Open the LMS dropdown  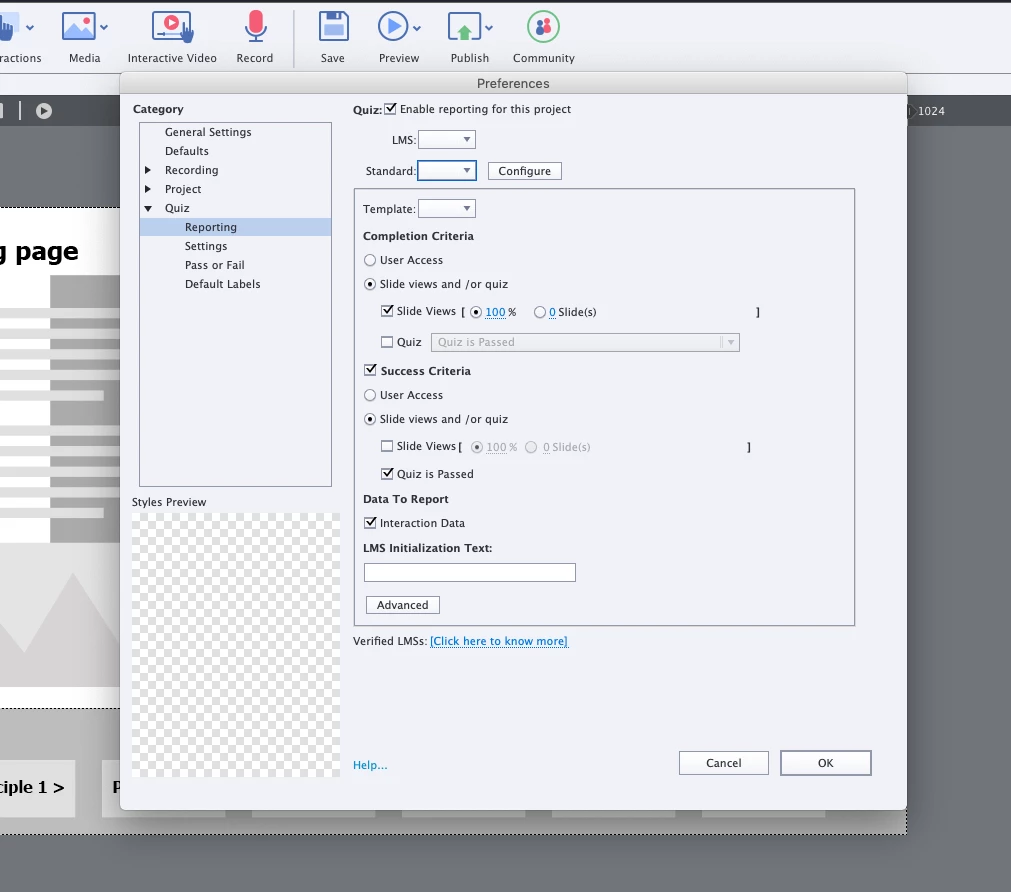[447, 139]
